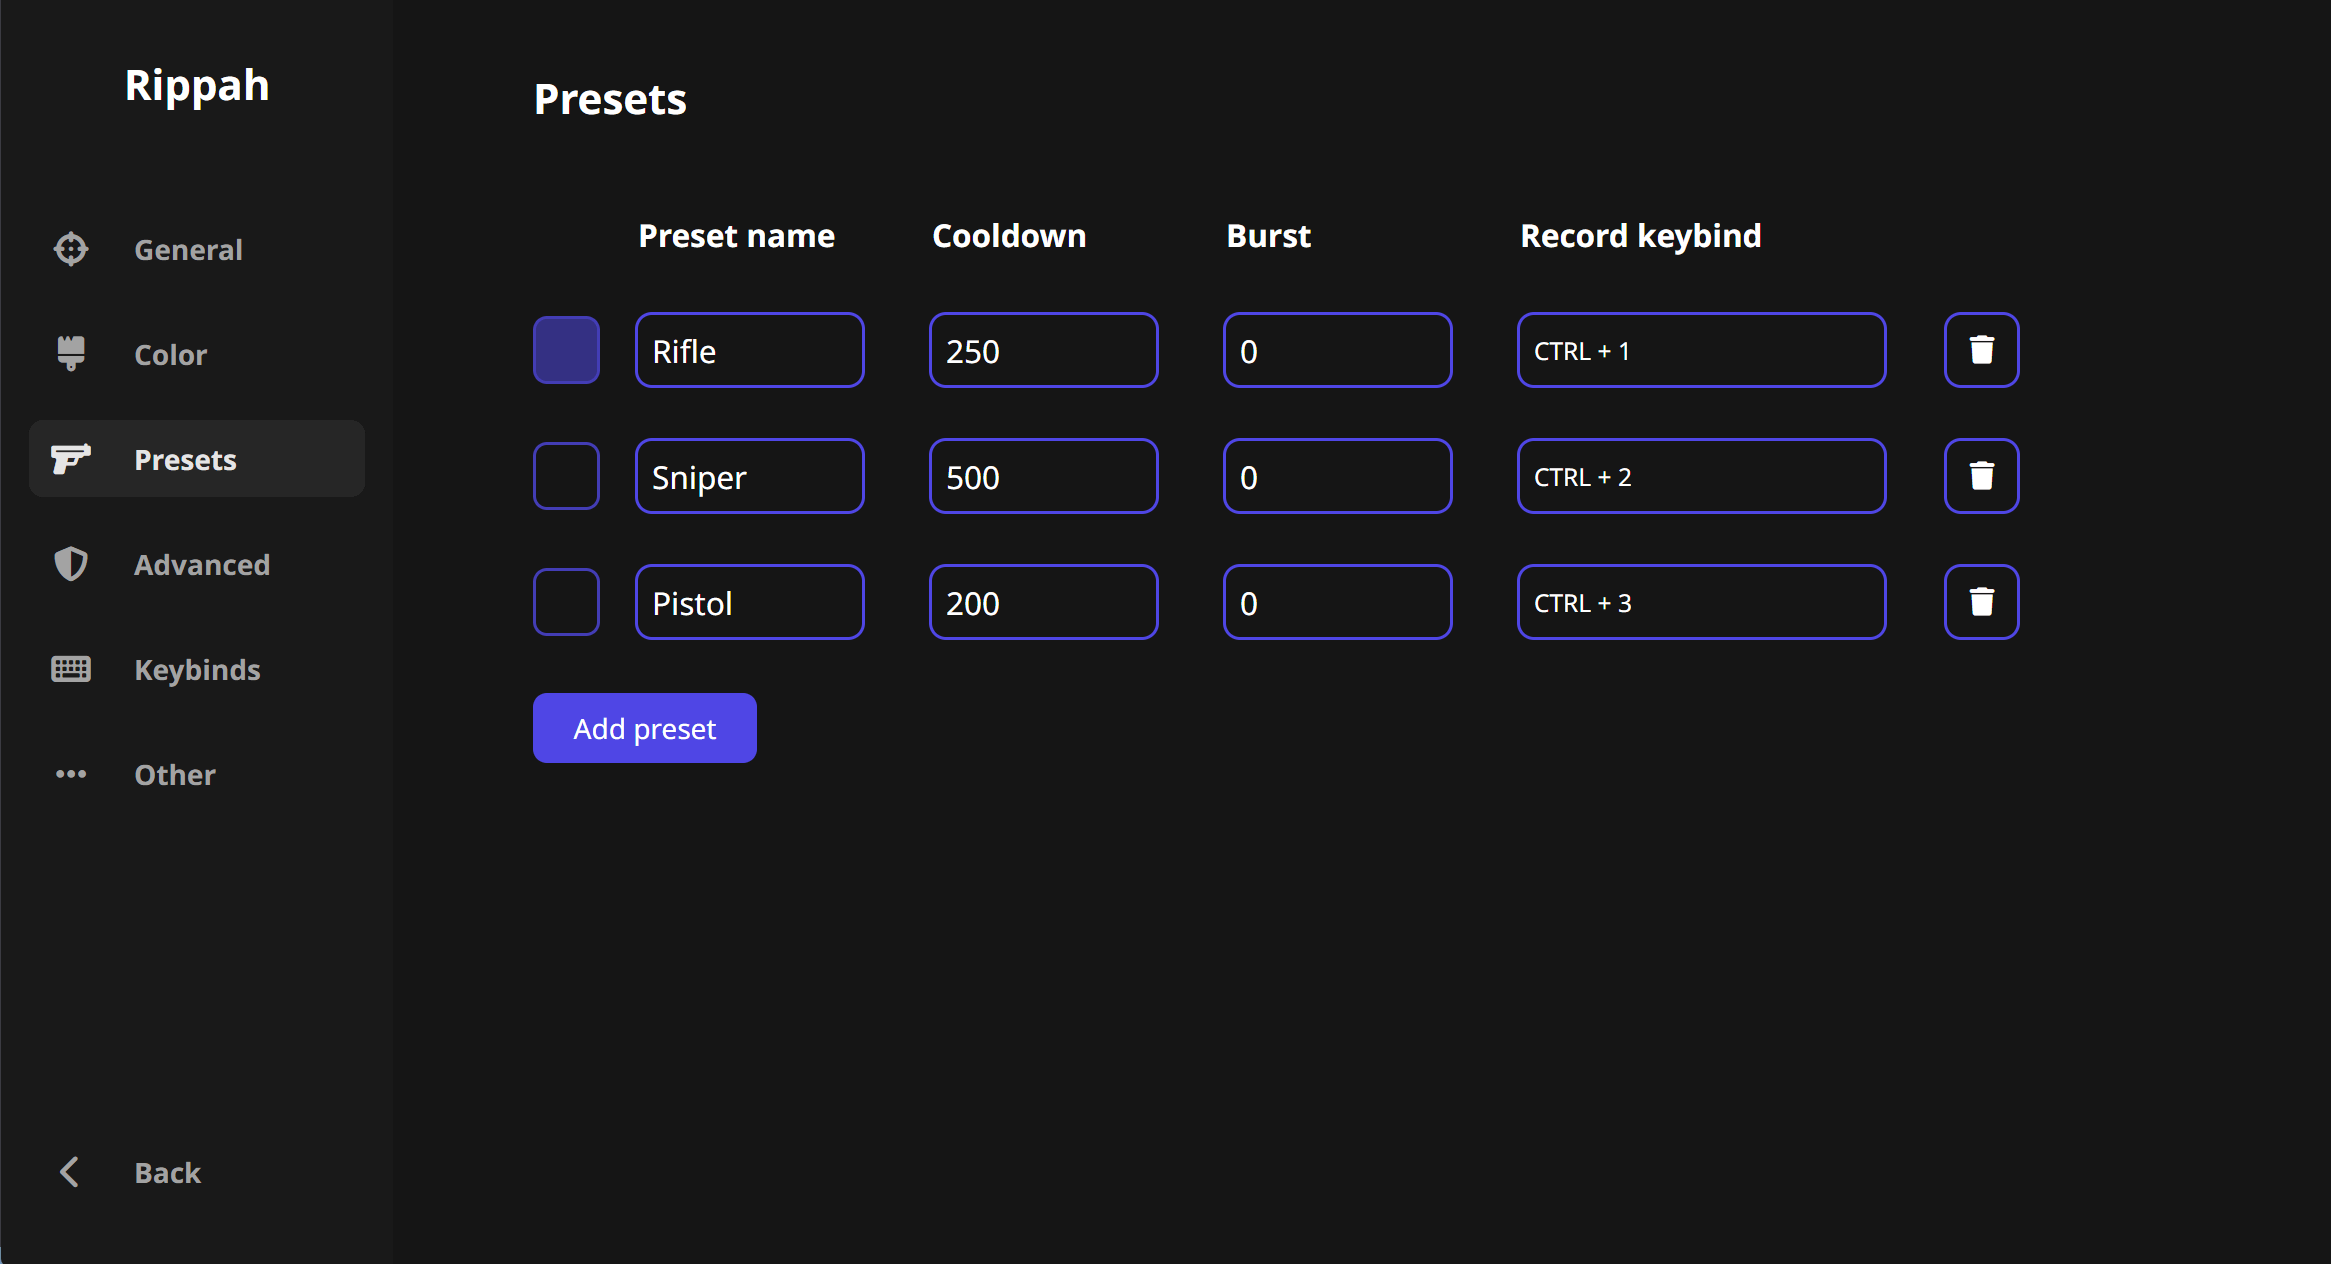The width and height of the screenshot is (2331, 1264).
Task: Delete the Pistol preset with trash icon
Action: pos(1981,602)
